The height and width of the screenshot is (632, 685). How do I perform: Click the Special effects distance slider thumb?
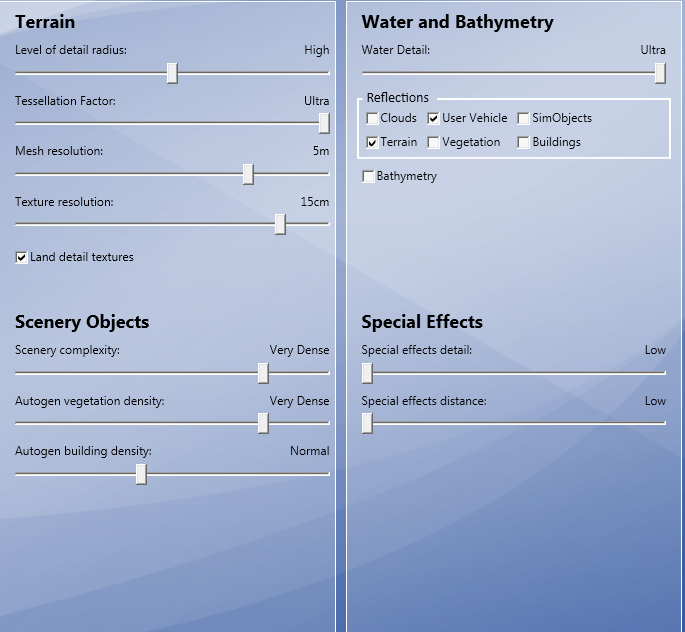coord(367,424)
